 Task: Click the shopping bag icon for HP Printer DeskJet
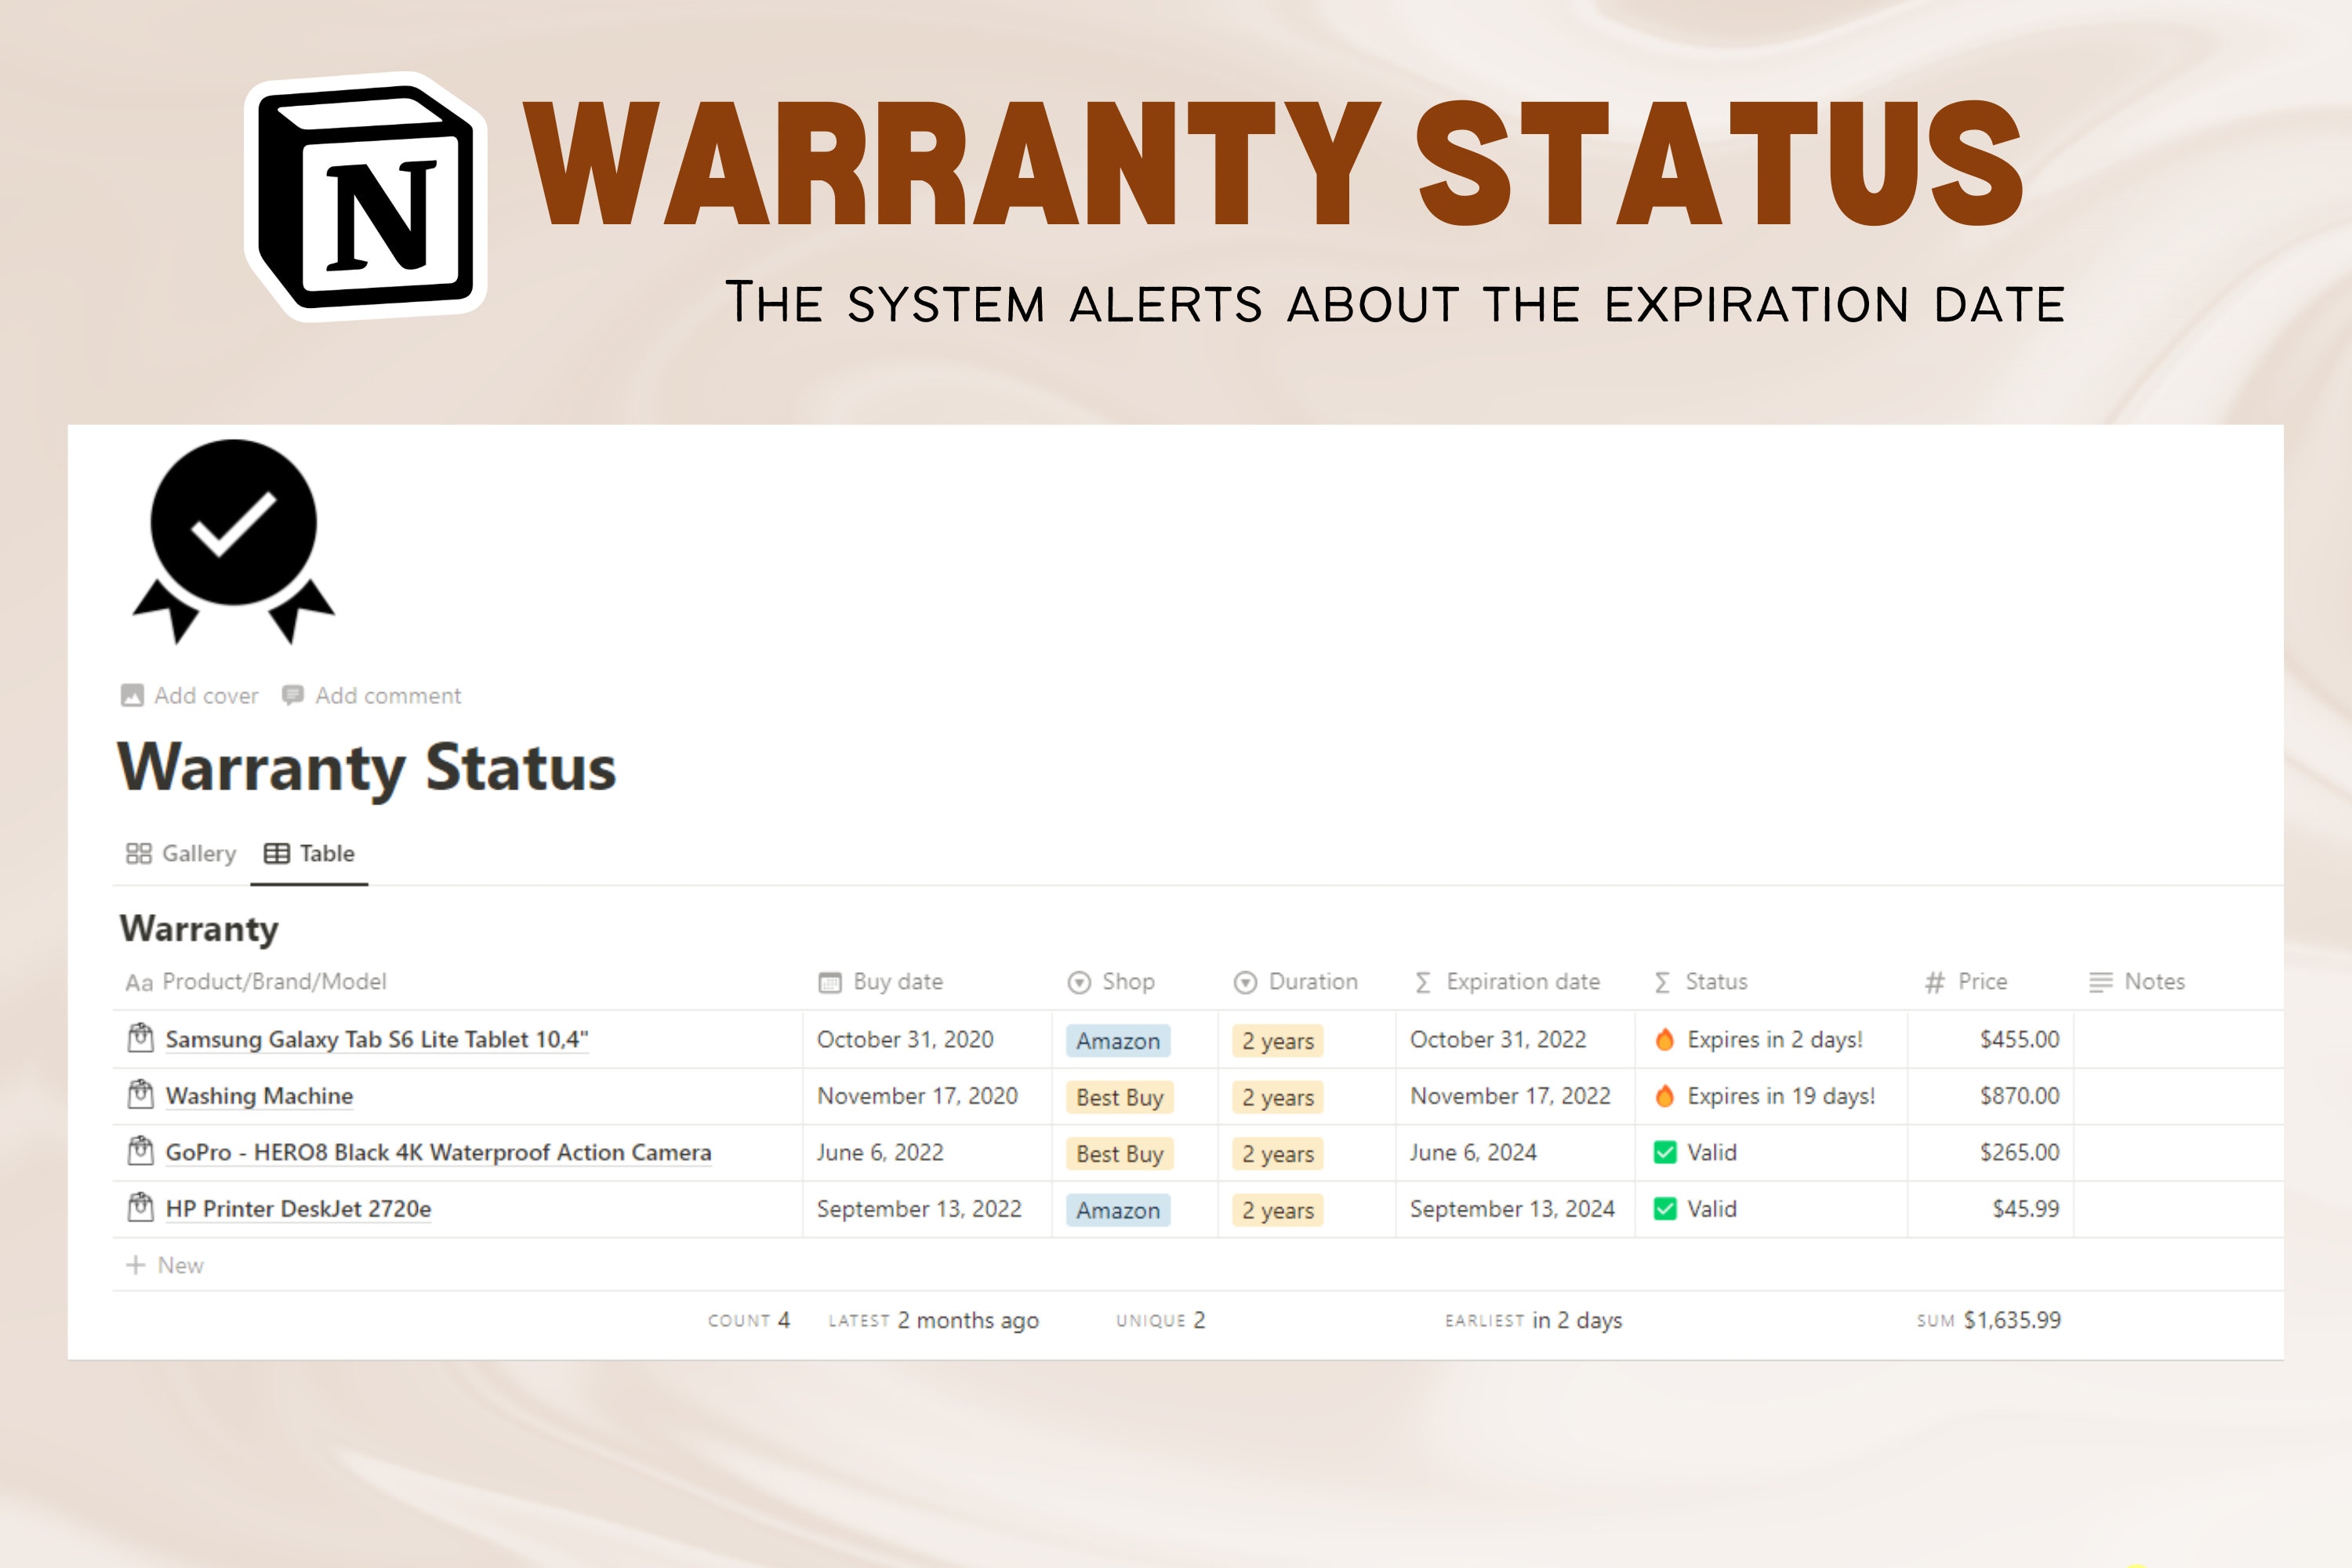[140, 1207]
